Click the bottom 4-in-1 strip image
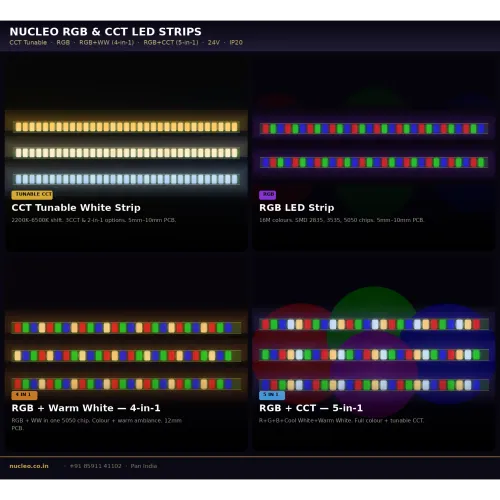Viewport: 500px width, 500px height. pos(127,384)
